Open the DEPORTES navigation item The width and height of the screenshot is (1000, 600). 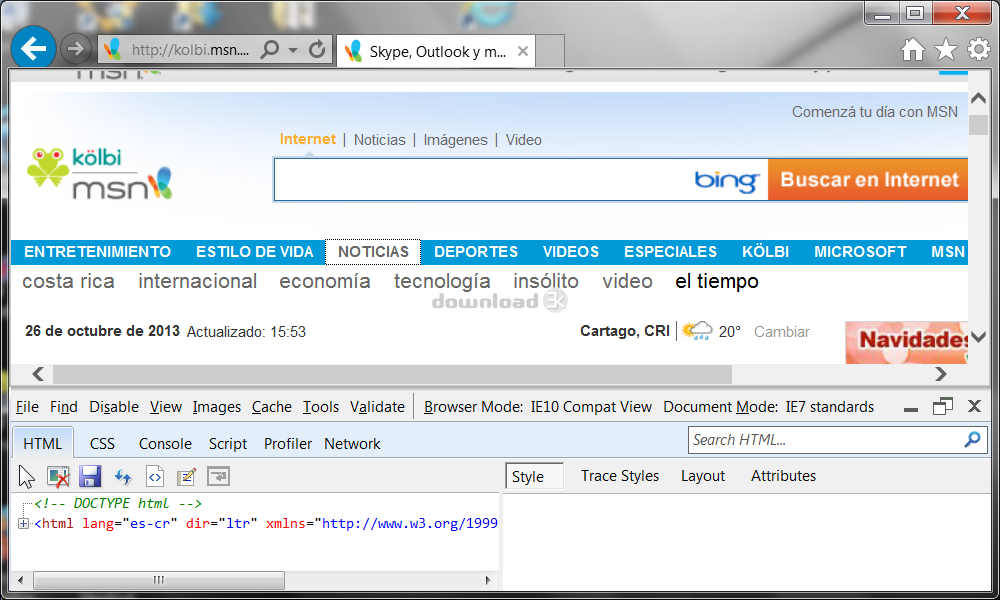(476, 252)
